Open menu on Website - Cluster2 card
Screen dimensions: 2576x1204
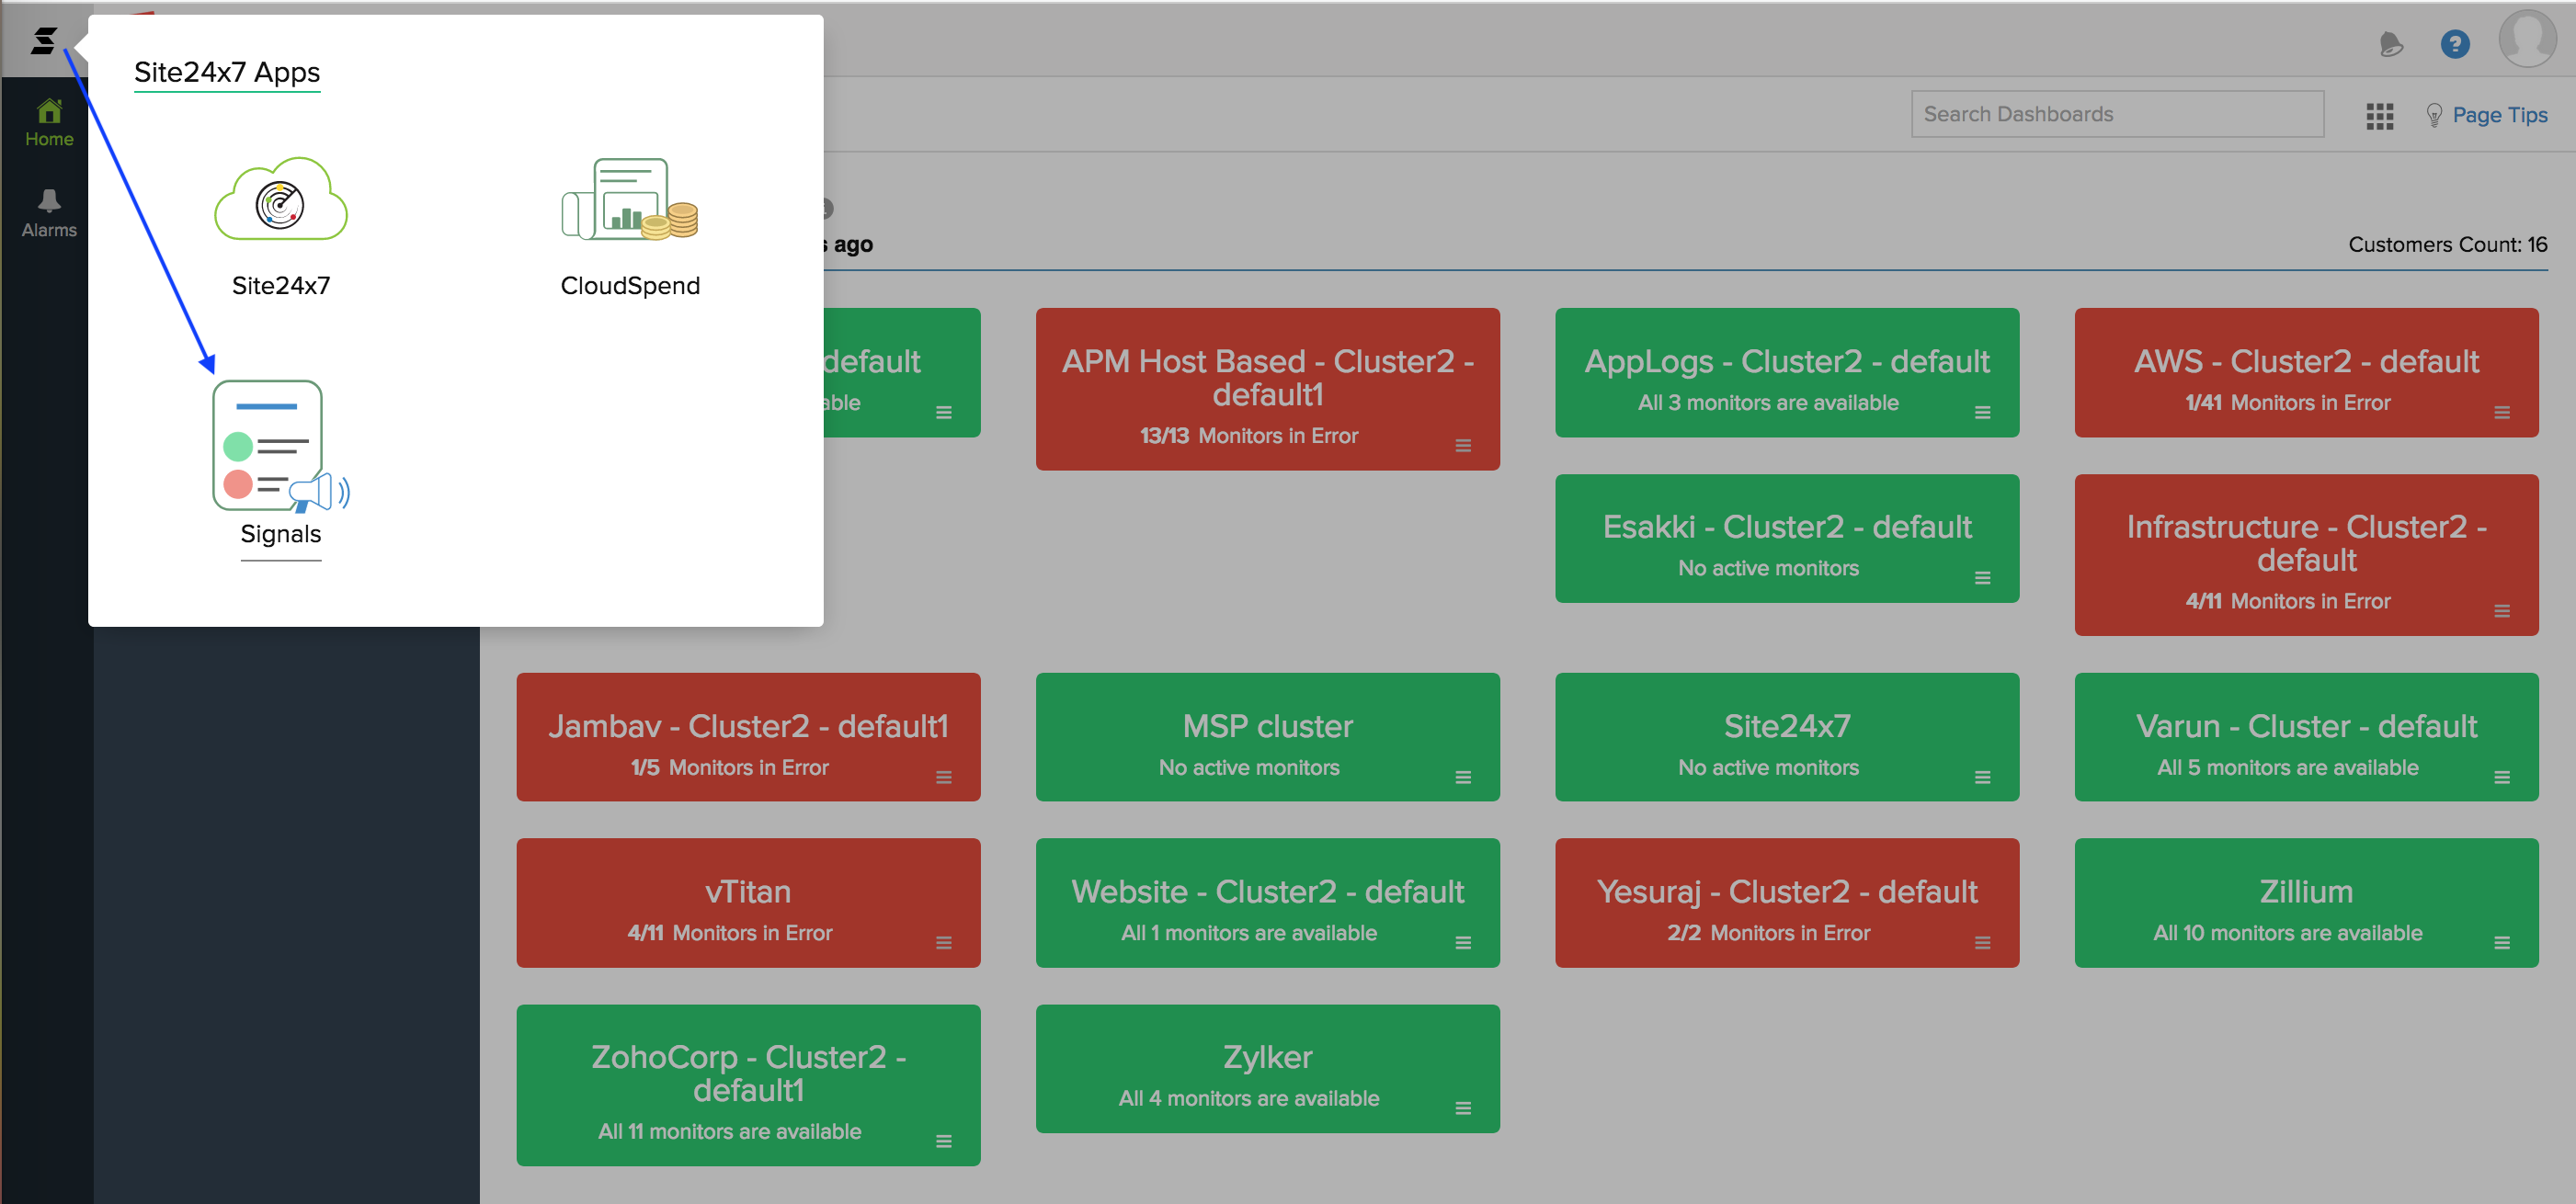1462,943
